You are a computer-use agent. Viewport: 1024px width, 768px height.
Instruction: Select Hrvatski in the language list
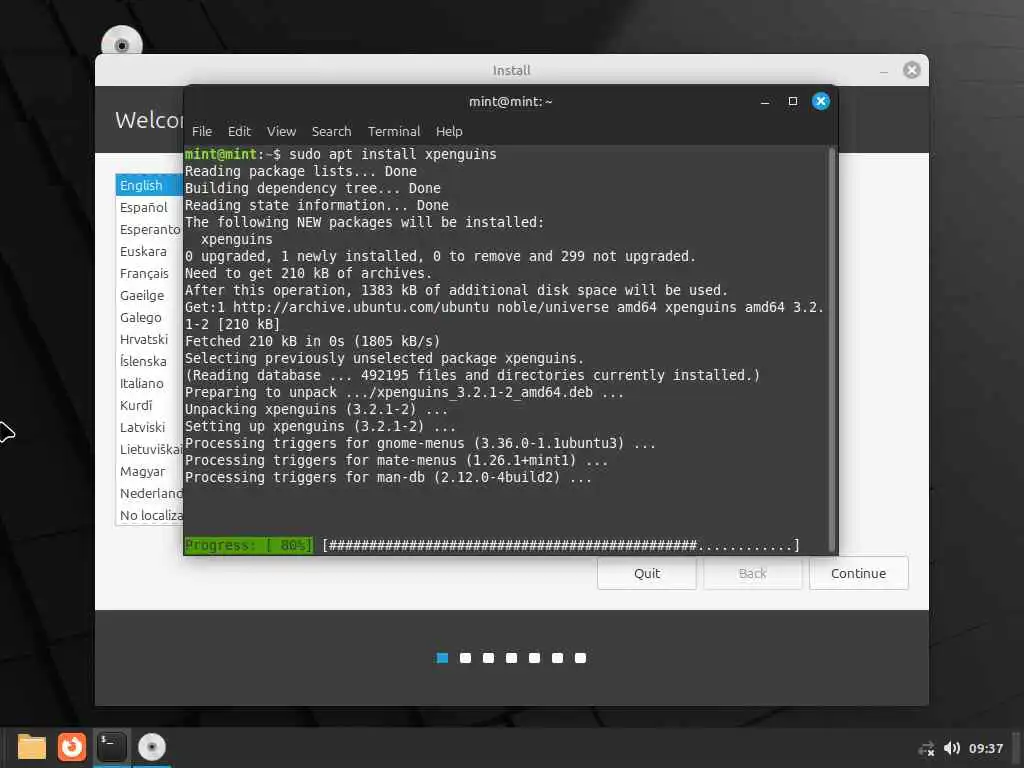[150, 339]
